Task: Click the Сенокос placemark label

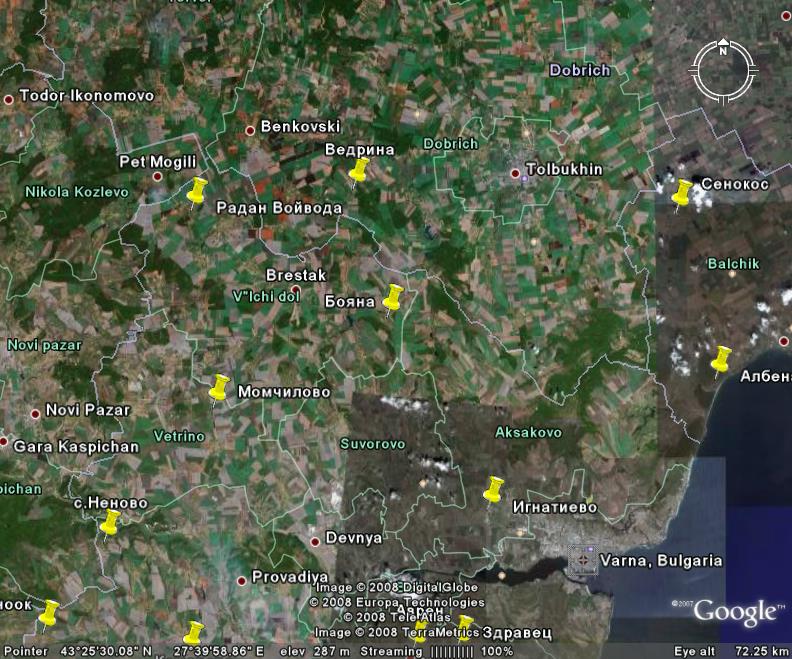Action: pyautogui.click(x=735, y=184)
